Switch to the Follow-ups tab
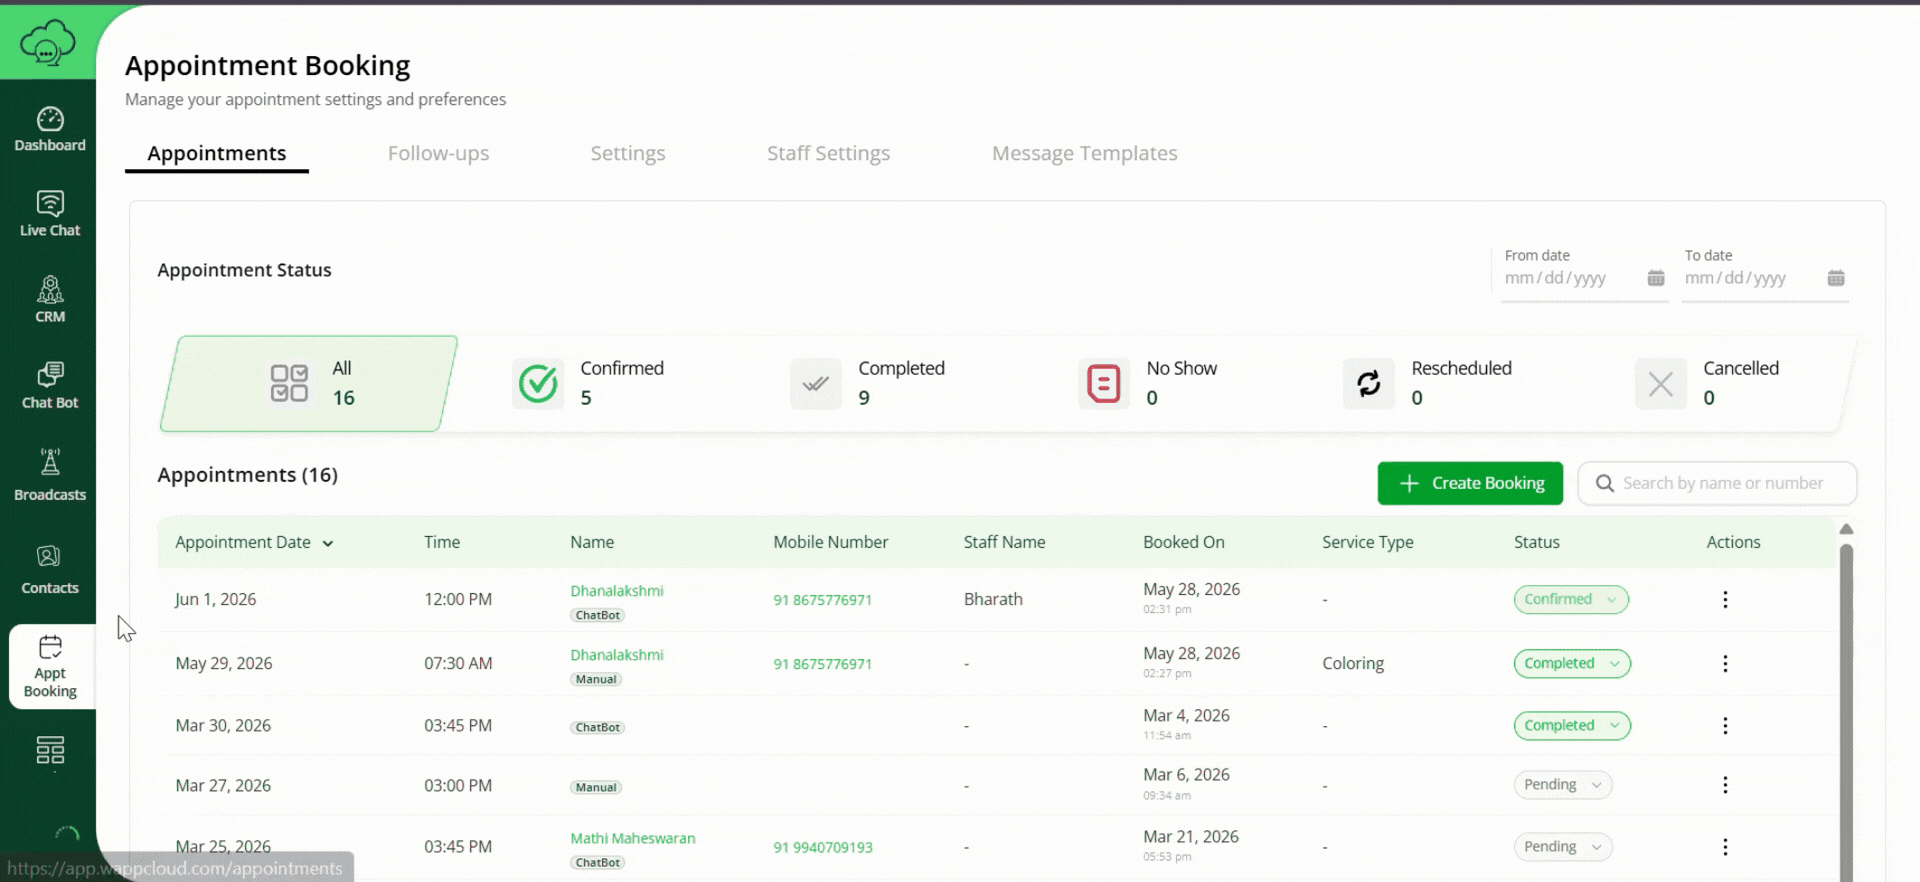The image size is (1920, 882). [438, 153]
